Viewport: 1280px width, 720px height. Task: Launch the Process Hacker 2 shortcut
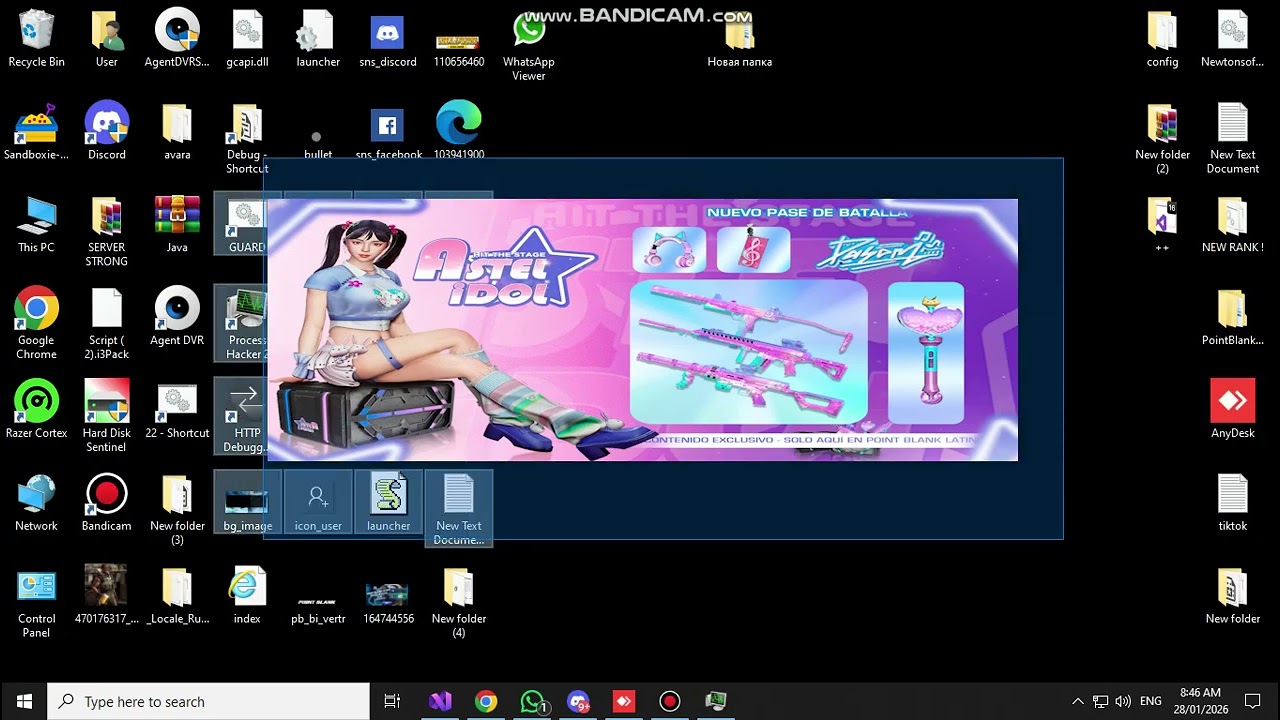coord(247,325)
